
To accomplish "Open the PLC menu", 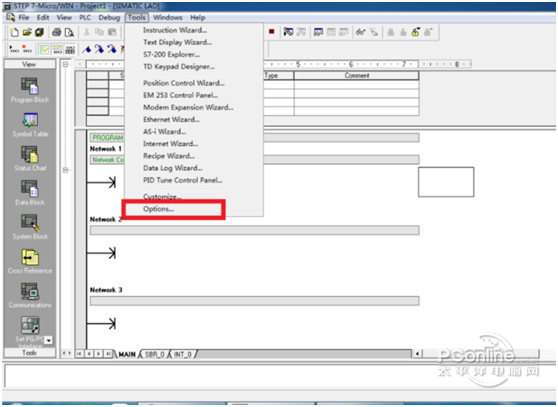I will tap(85, 17).
